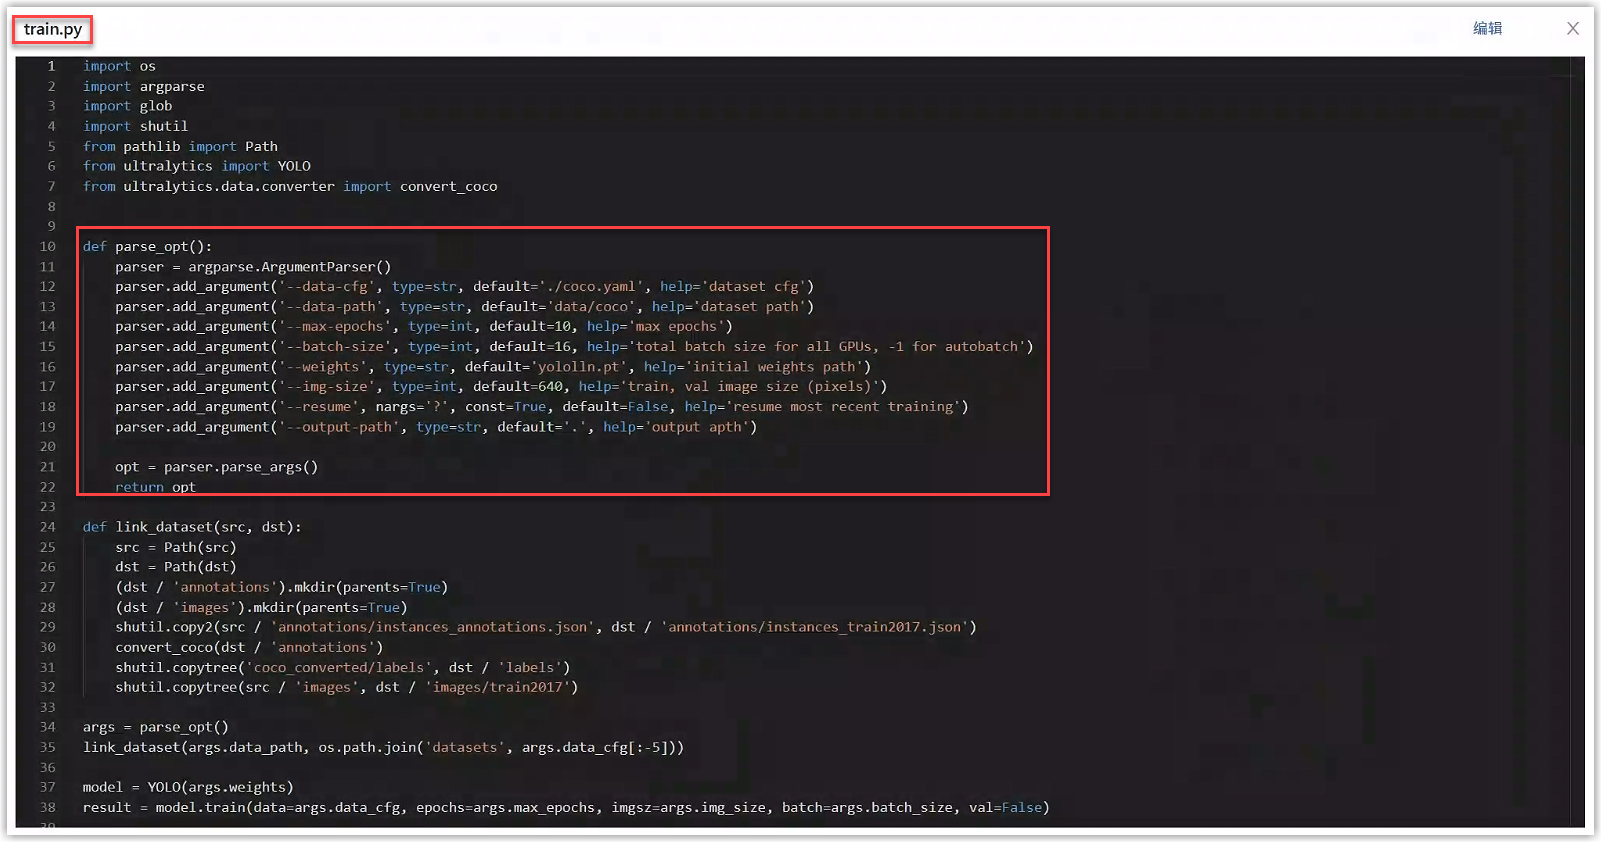Click the '--batch-size' argument line

point(574,346)
